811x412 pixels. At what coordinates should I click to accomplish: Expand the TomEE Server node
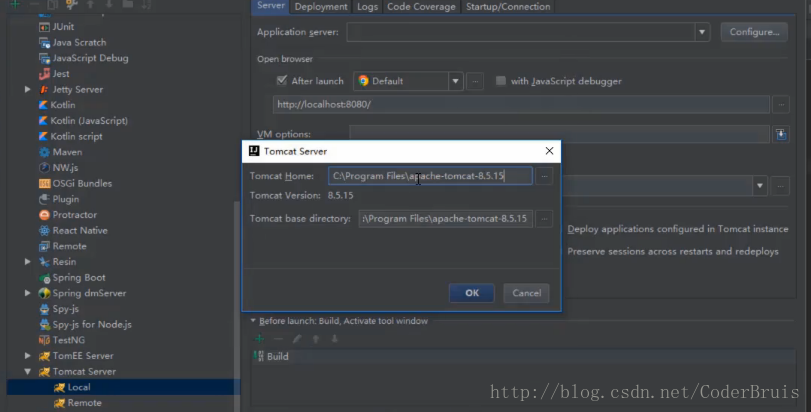(x=27, y=356)
